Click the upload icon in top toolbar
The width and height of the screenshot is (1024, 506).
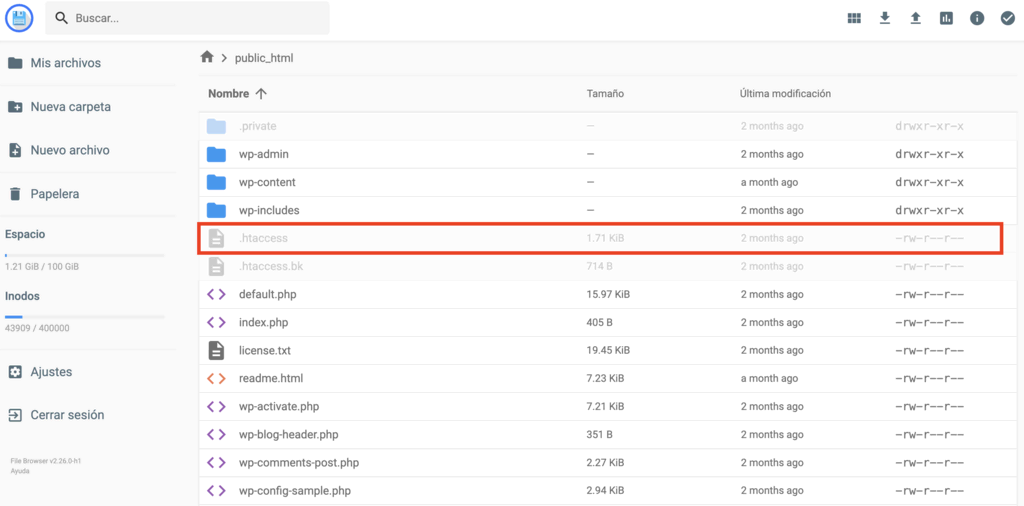click(x=915, y=18)
